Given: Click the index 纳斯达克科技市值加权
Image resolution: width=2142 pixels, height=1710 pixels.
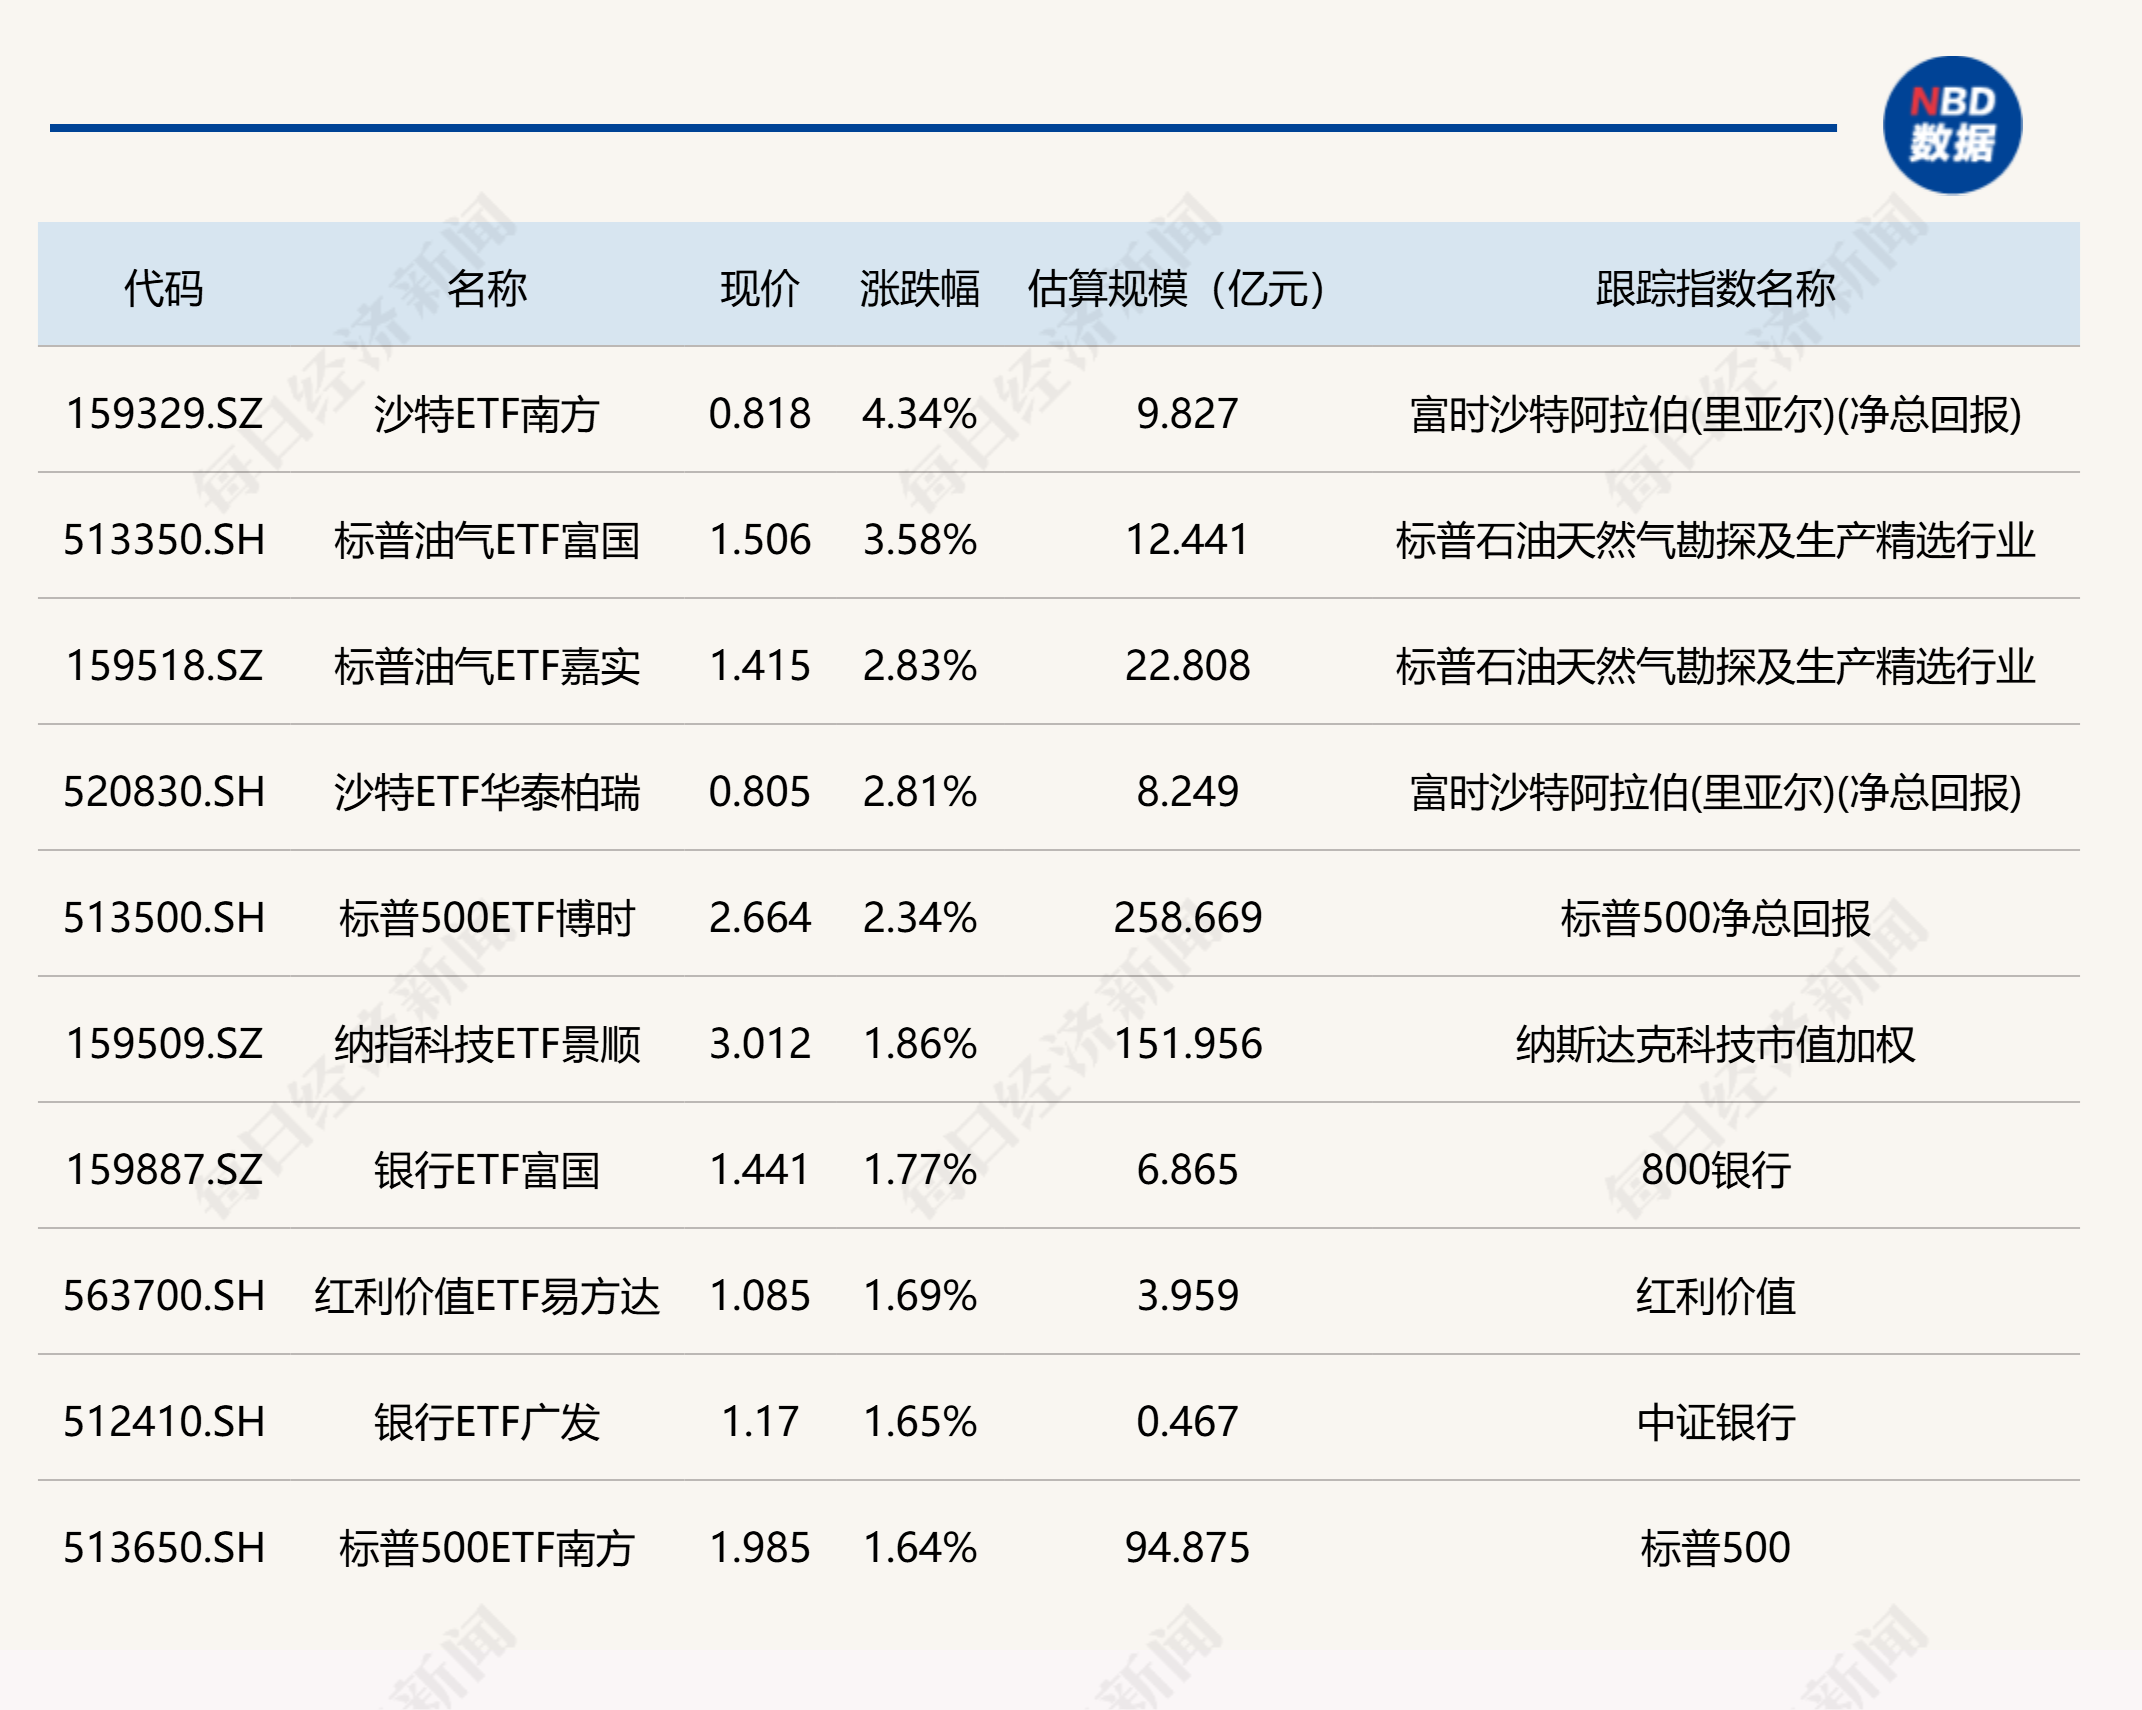Looking at the screenshot, I should point(1715,1044).
